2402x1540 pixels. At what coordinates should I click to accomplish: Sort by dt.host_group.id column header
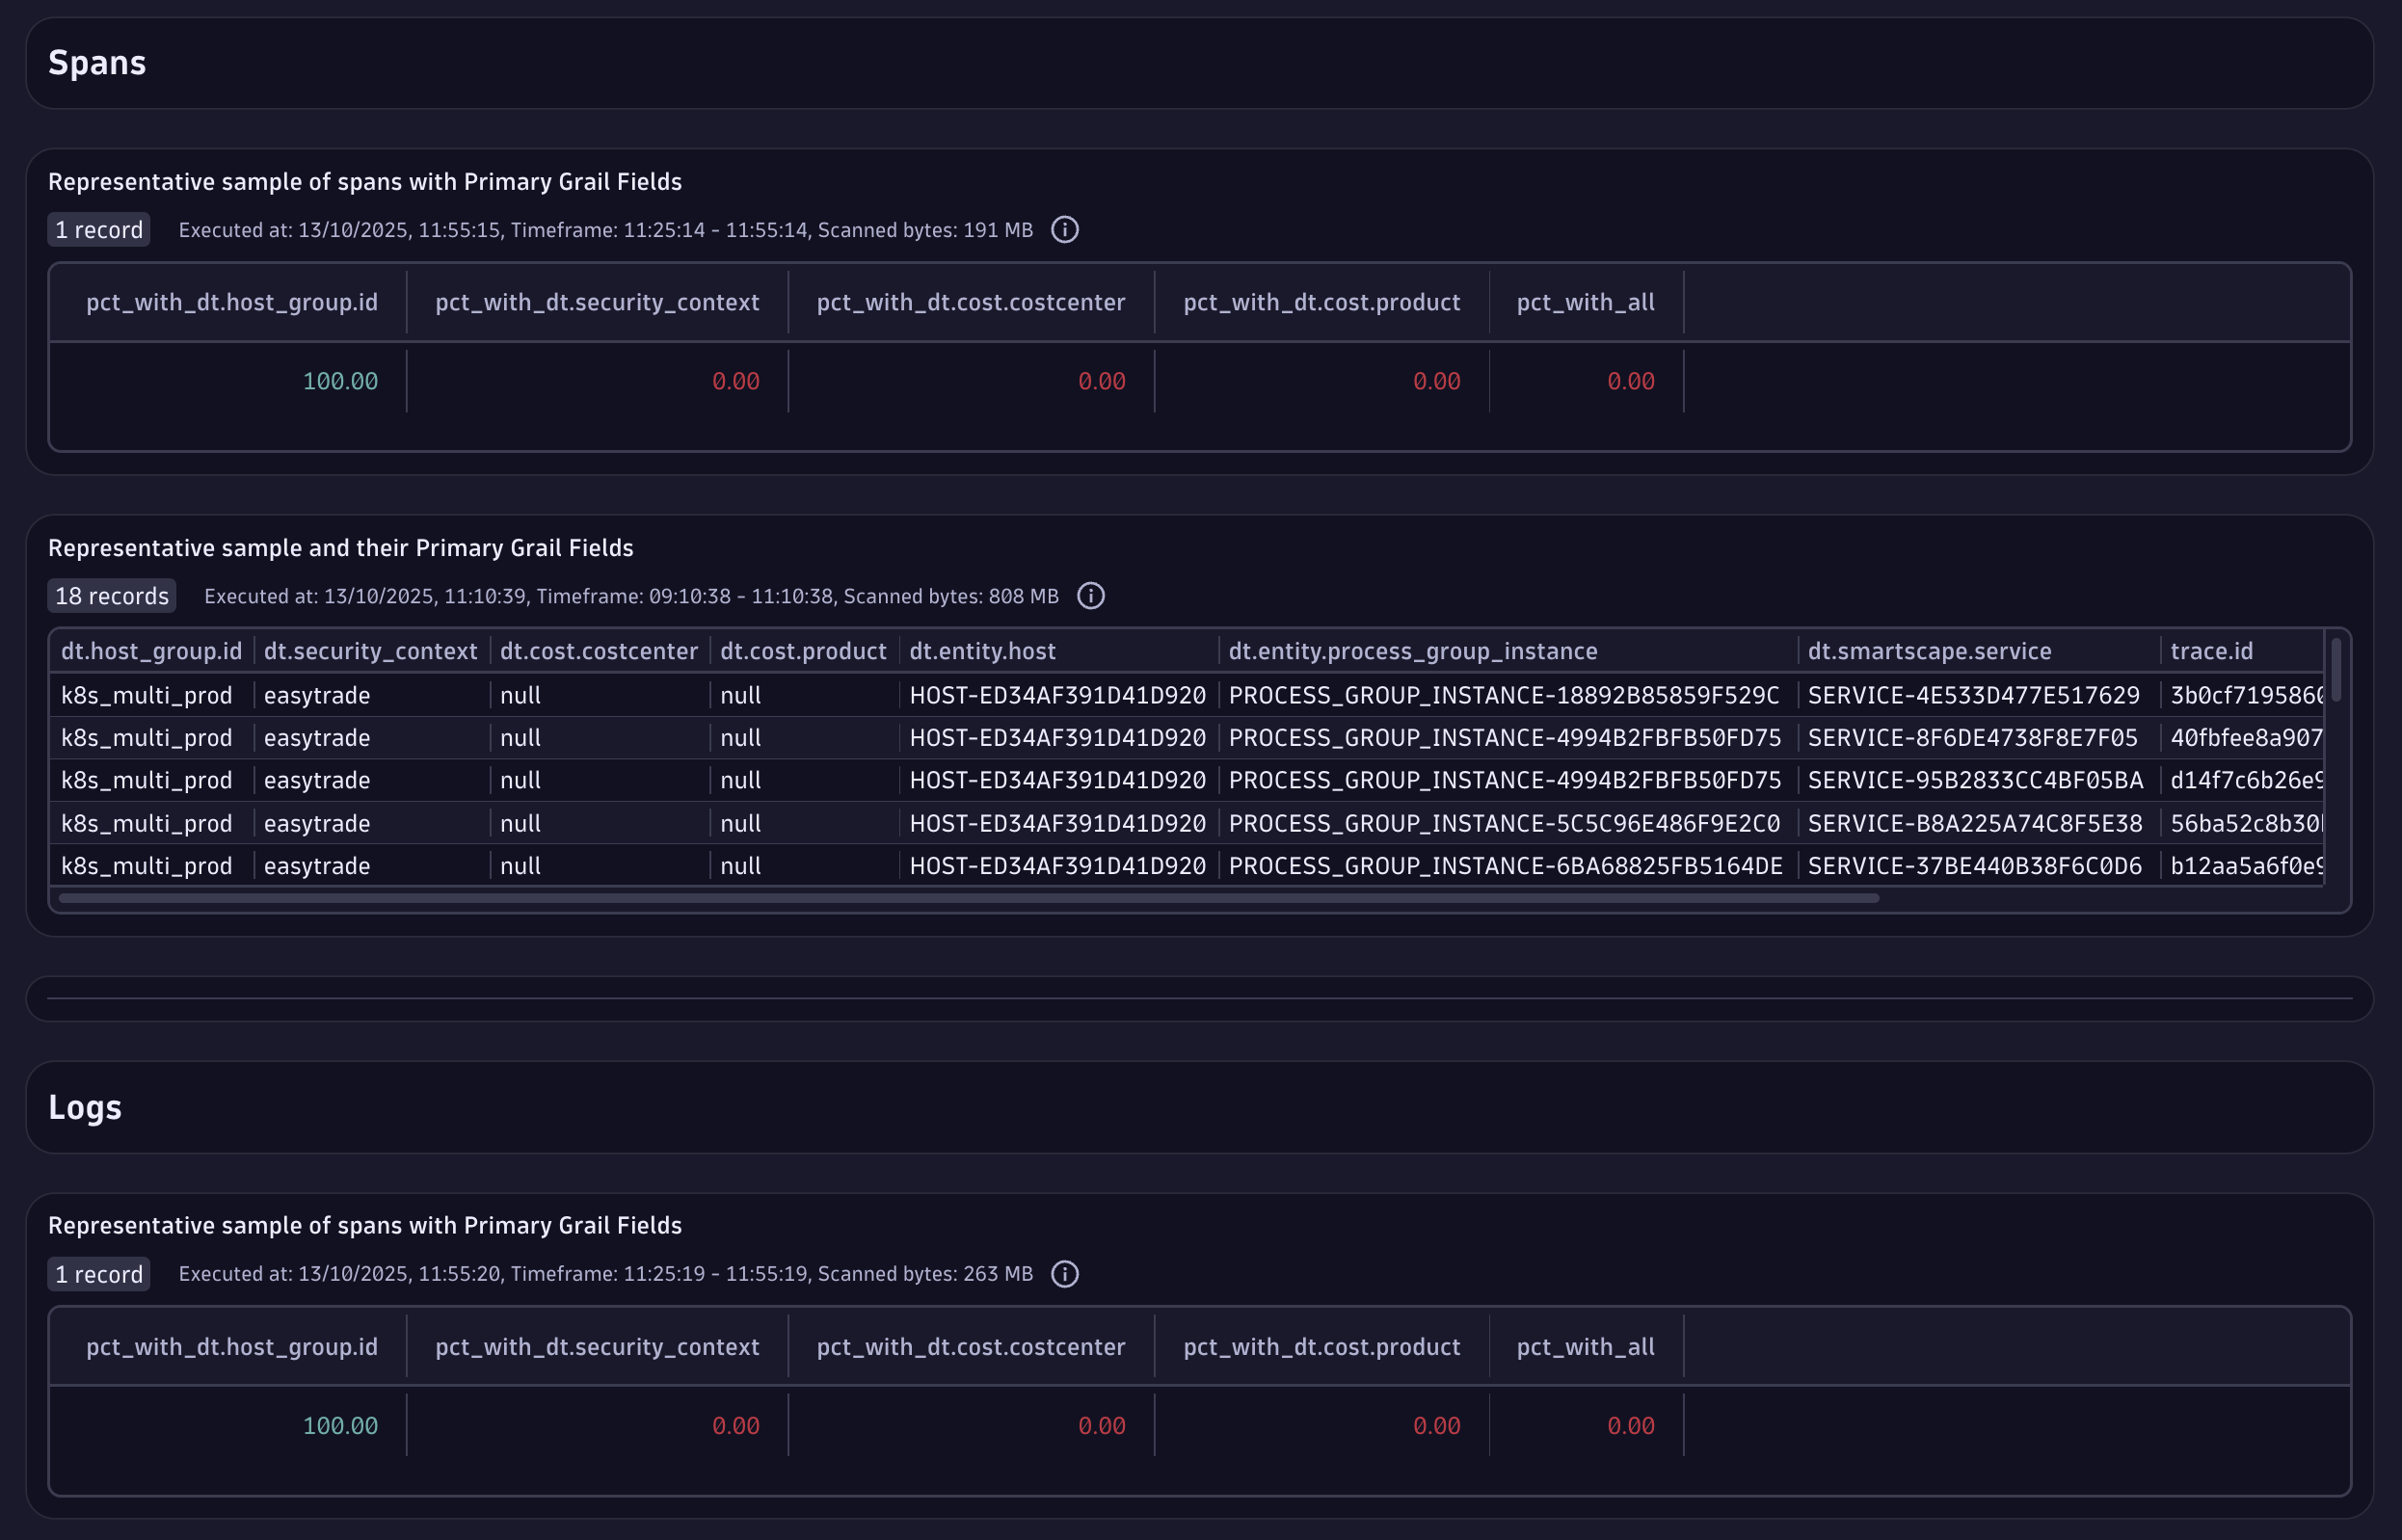tap(151, 651)
